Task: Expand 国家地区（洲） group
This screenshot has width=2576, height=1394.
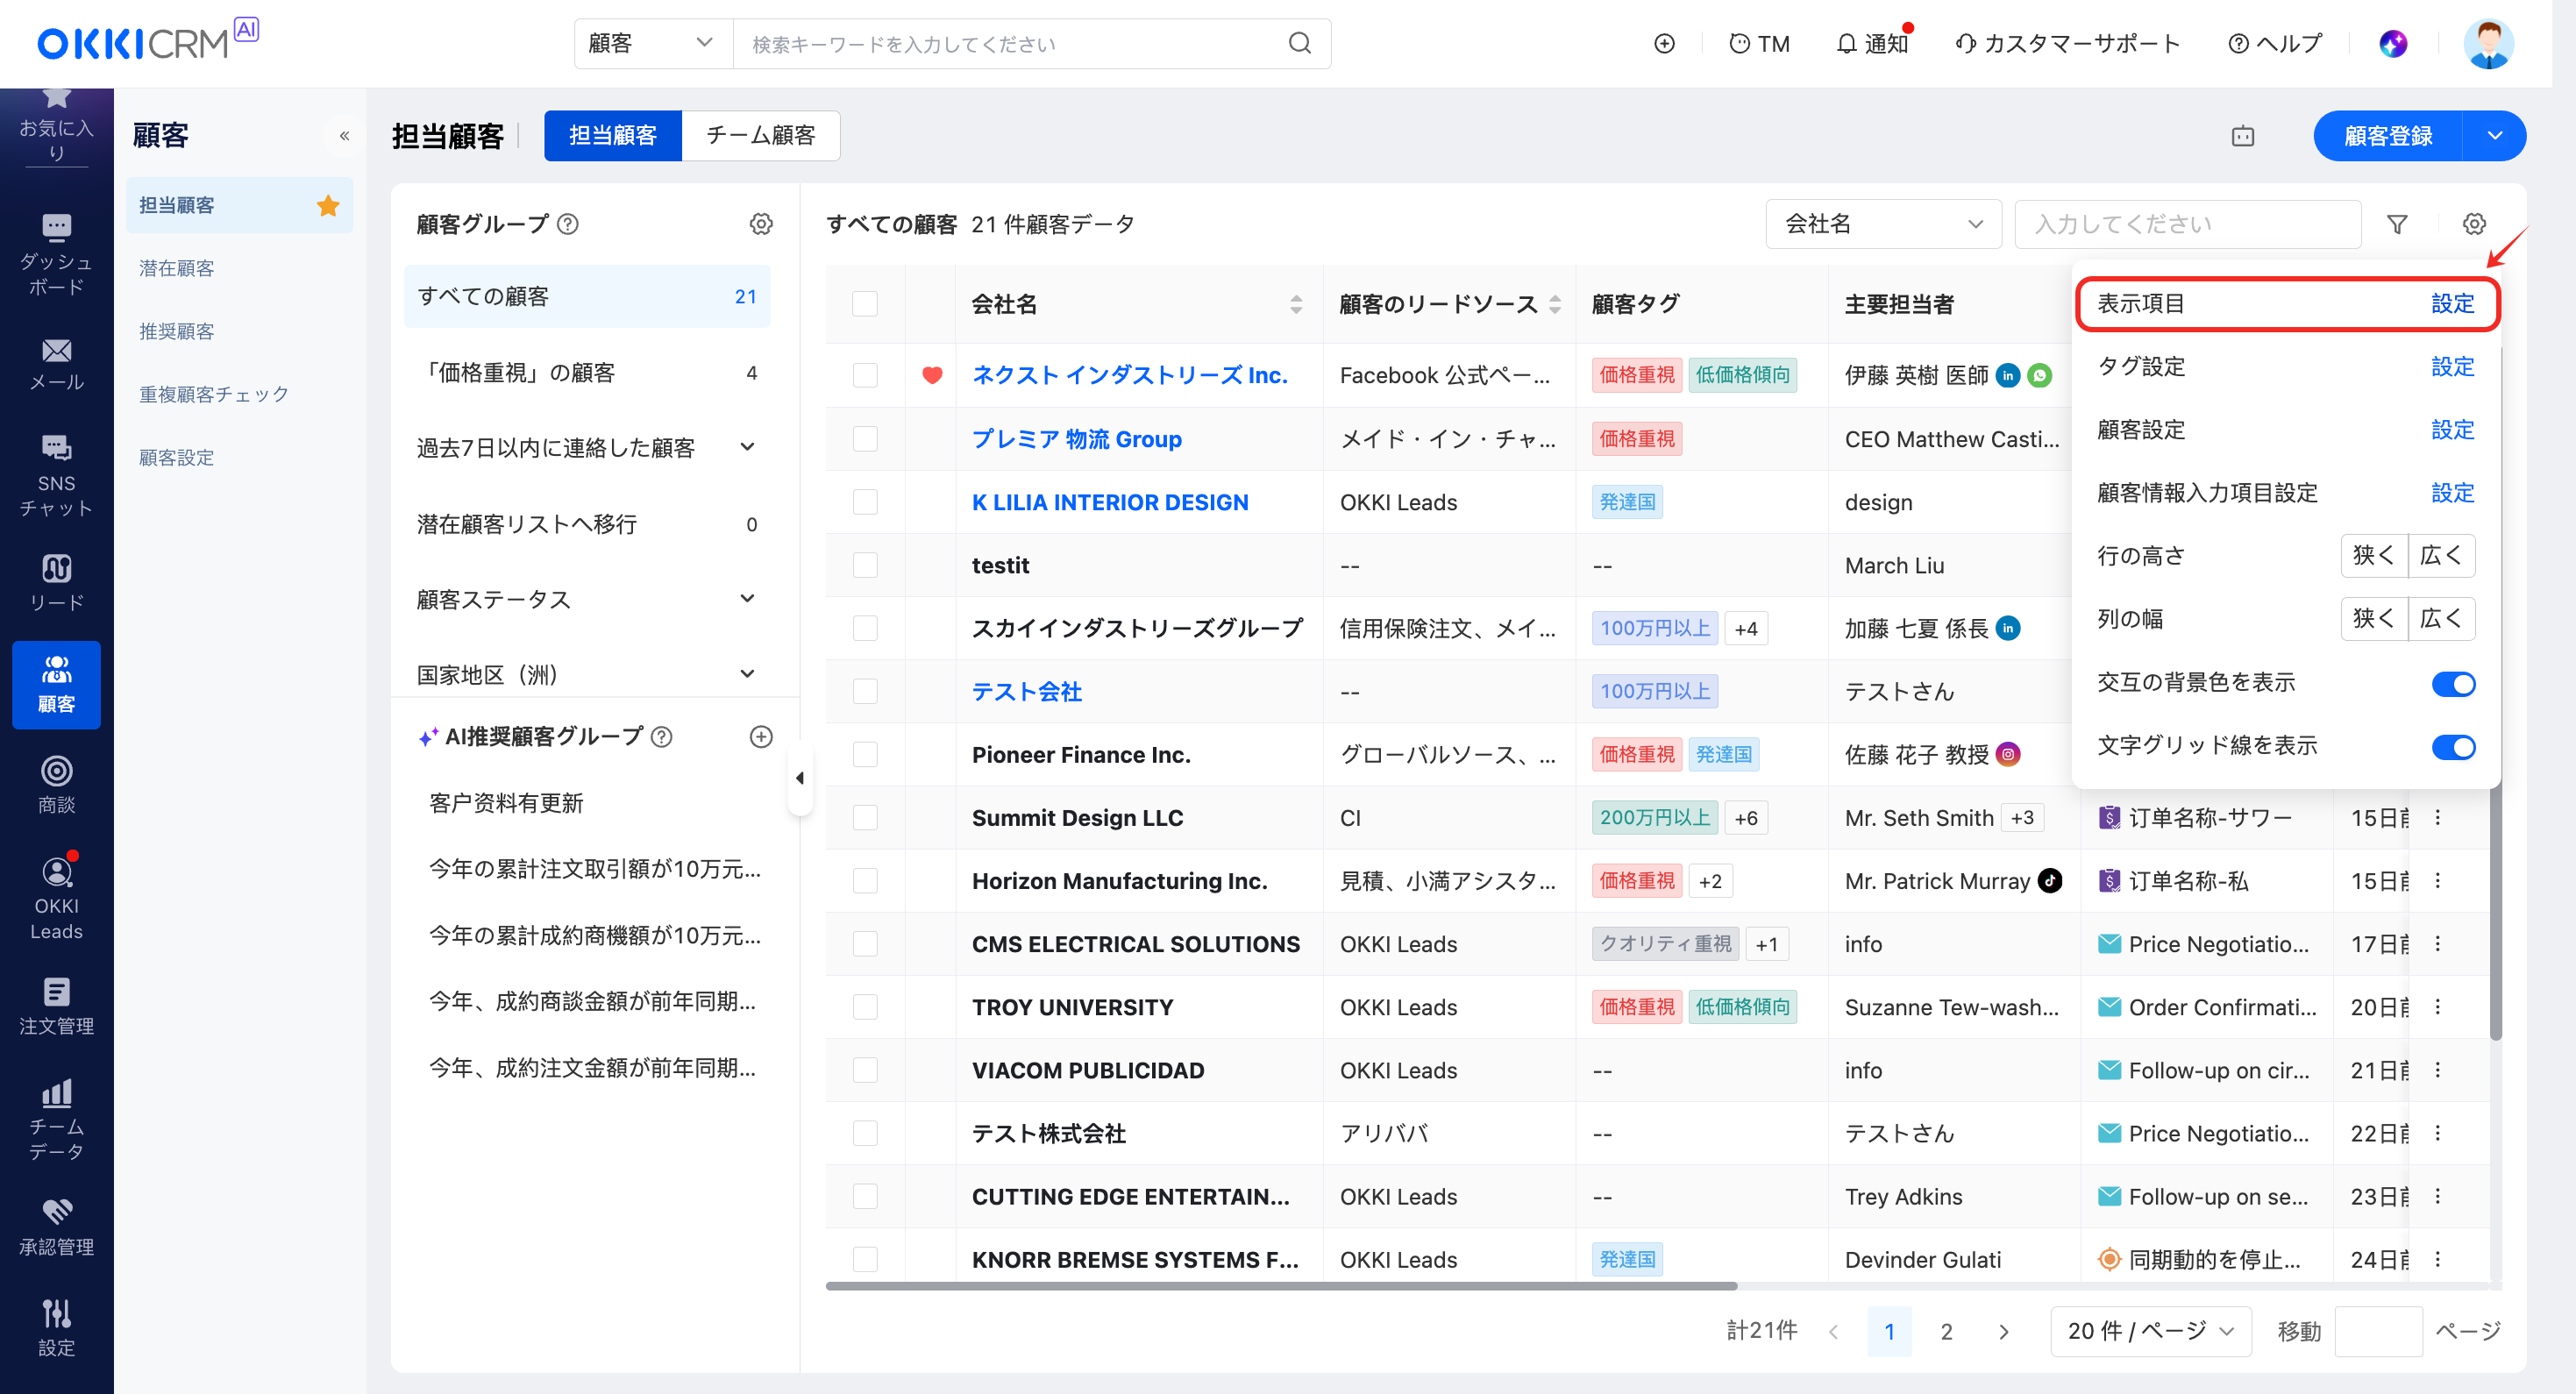Action: [747, 674]
